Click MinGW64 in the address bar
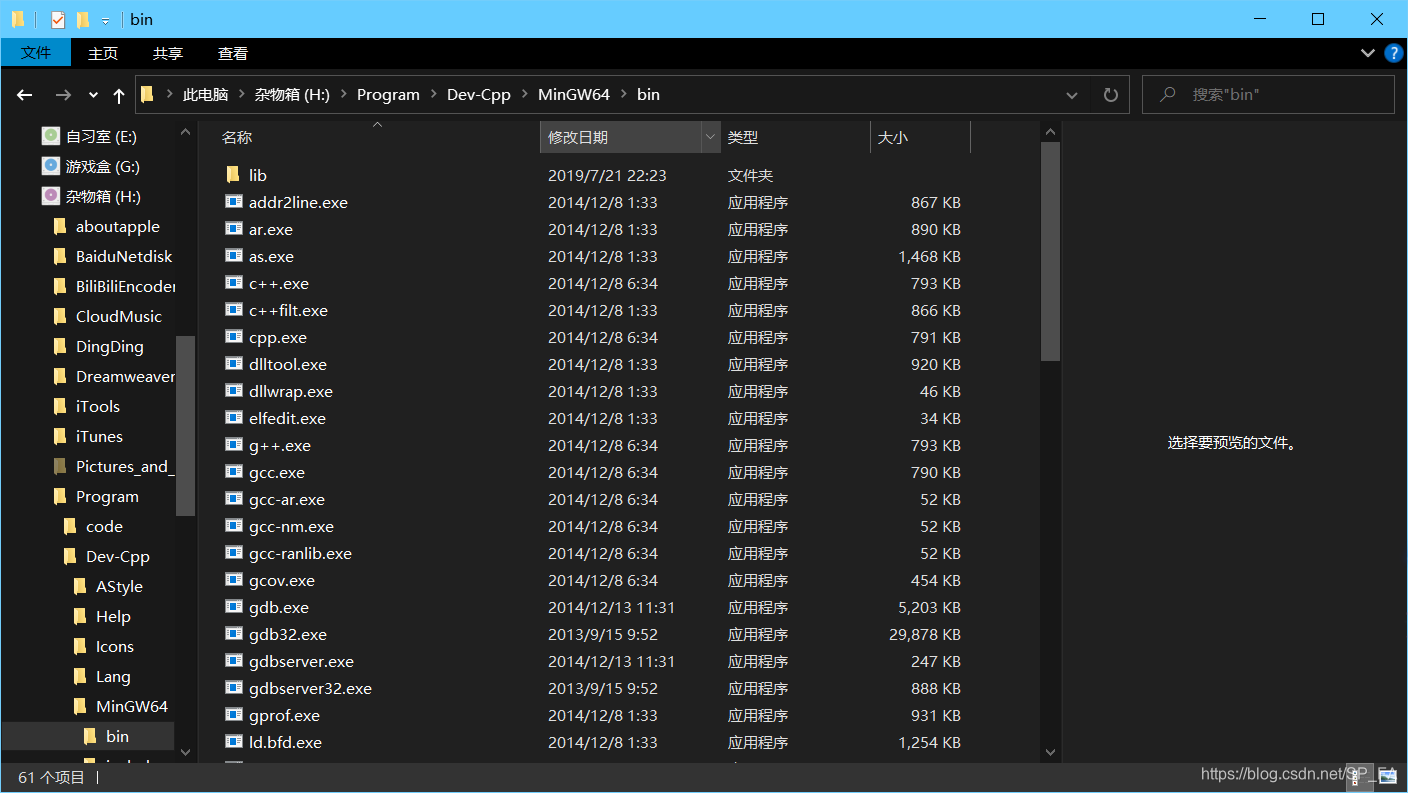This screenshot has height=793, width=1408. tap(574, 95)
